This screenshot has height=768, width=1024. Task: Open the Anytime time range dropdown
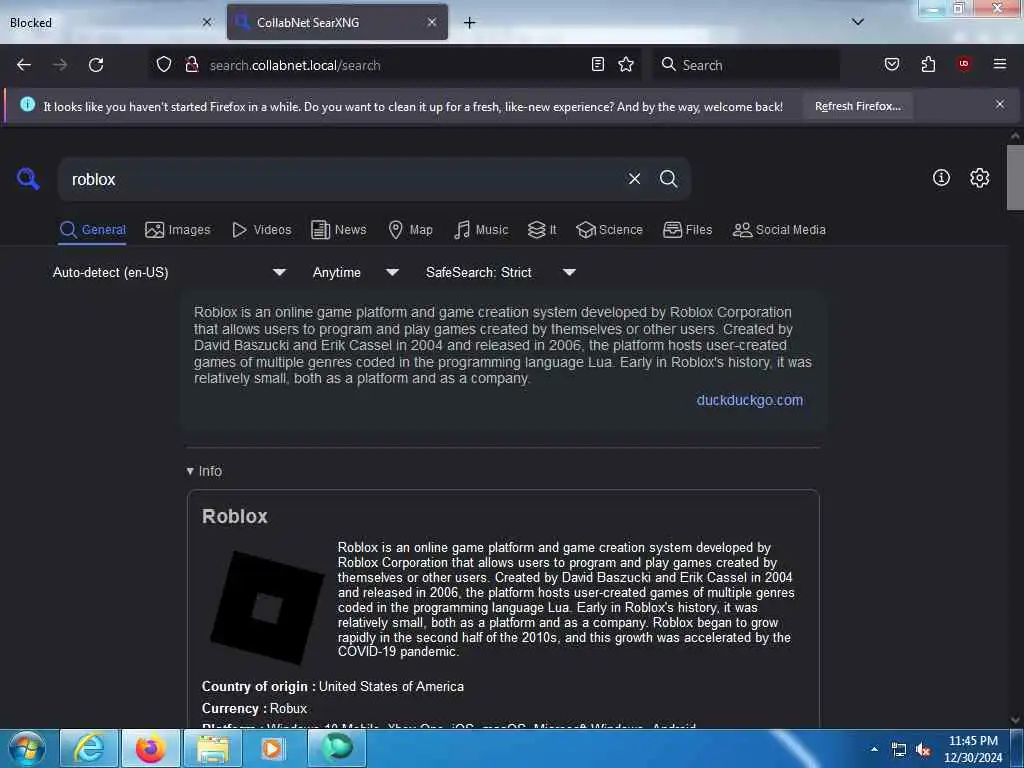(x=355, y=272)
